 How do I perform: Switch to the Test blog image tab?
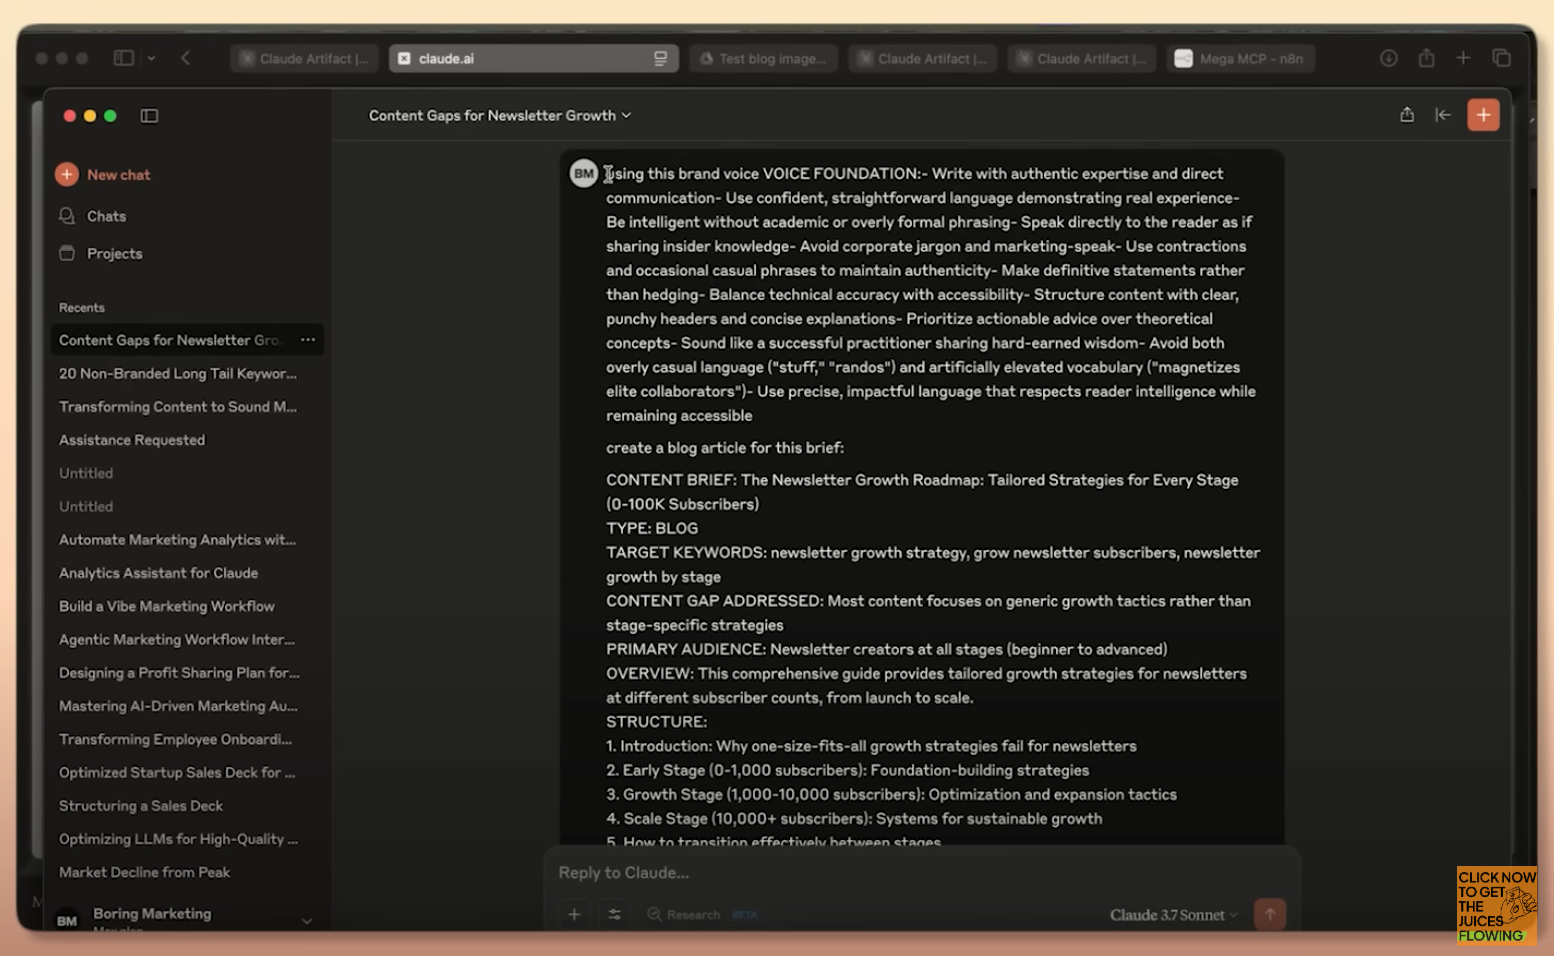764,59
